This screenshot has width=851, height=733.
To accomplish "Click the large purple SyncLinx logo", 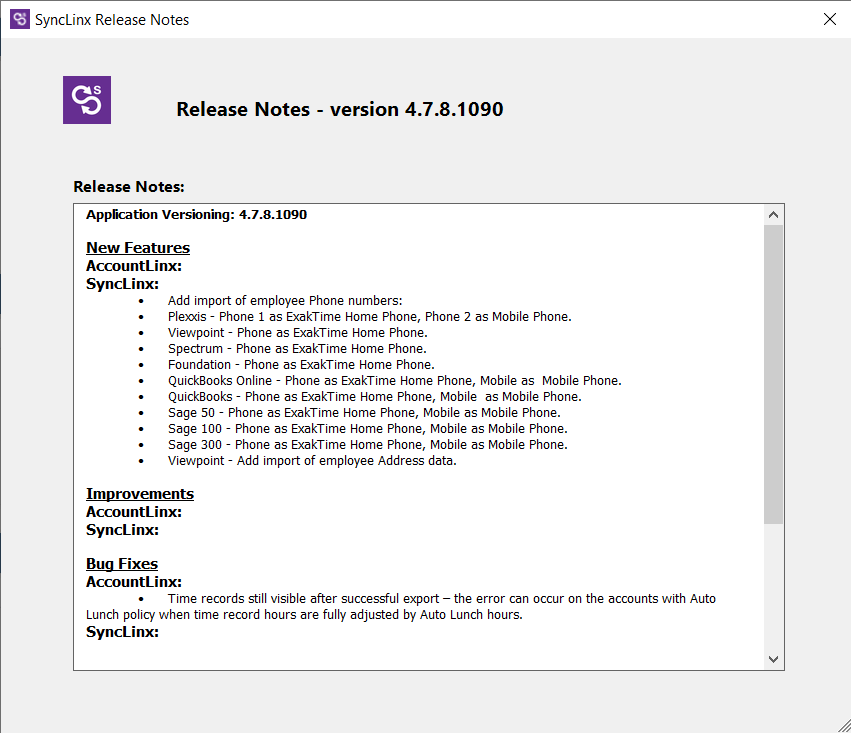I will [x=87, y=100].
